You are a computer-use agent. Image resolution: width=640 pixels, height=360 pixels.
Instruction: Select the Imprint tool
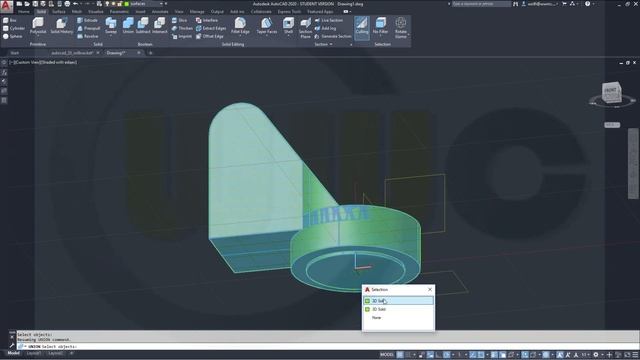[182, 36]
